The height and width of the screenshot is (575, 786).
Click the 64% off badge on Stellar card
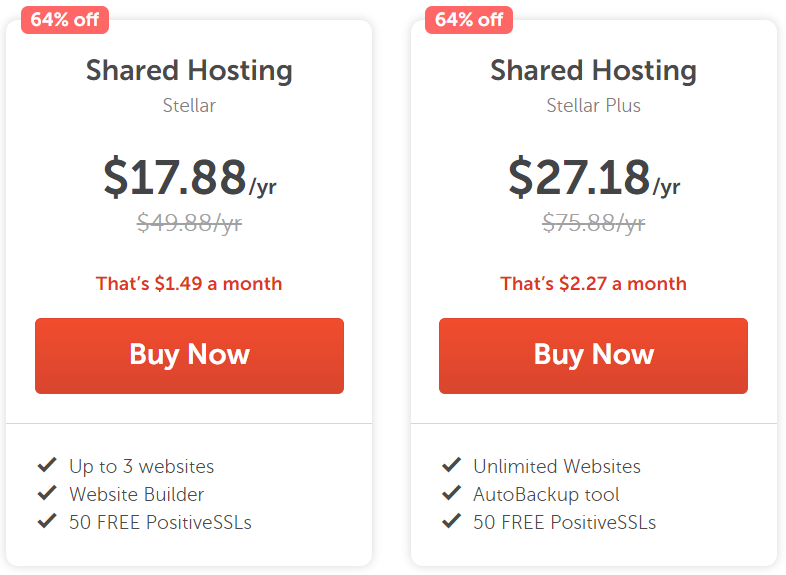(65, 20)
